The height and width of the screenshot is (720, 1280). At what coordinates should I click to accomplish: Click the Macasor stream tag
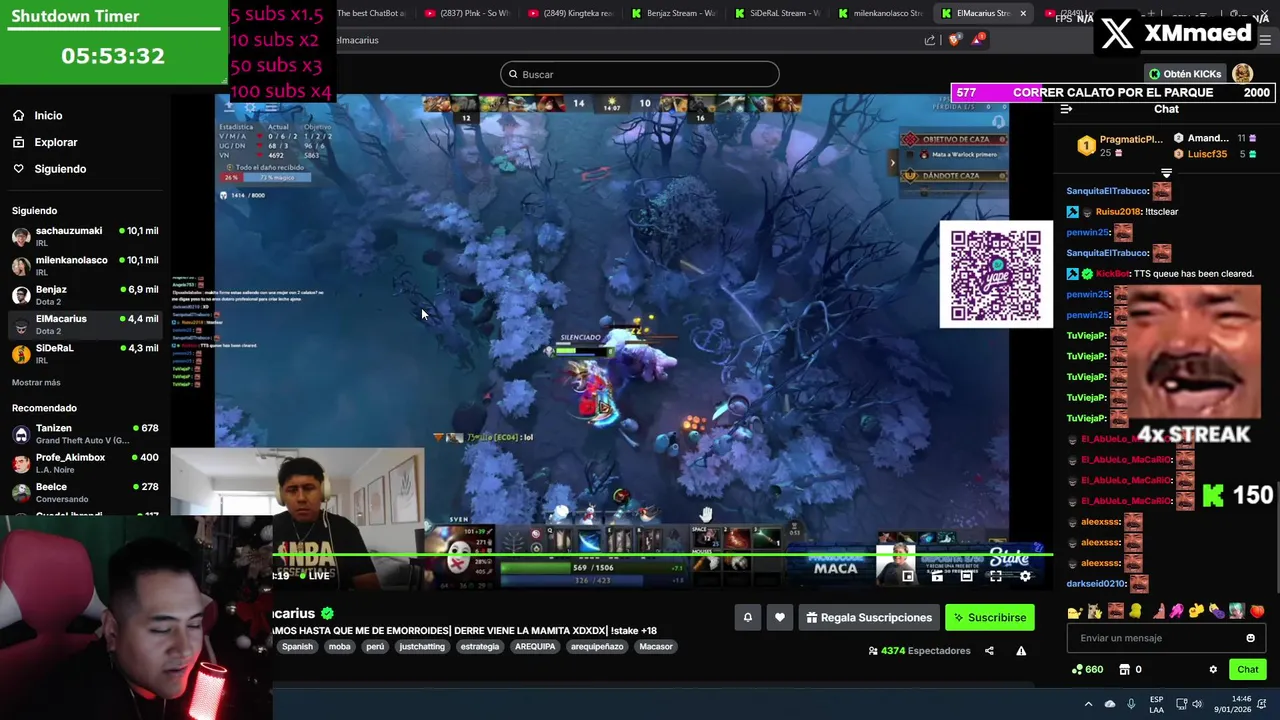[x=656, y=647]
